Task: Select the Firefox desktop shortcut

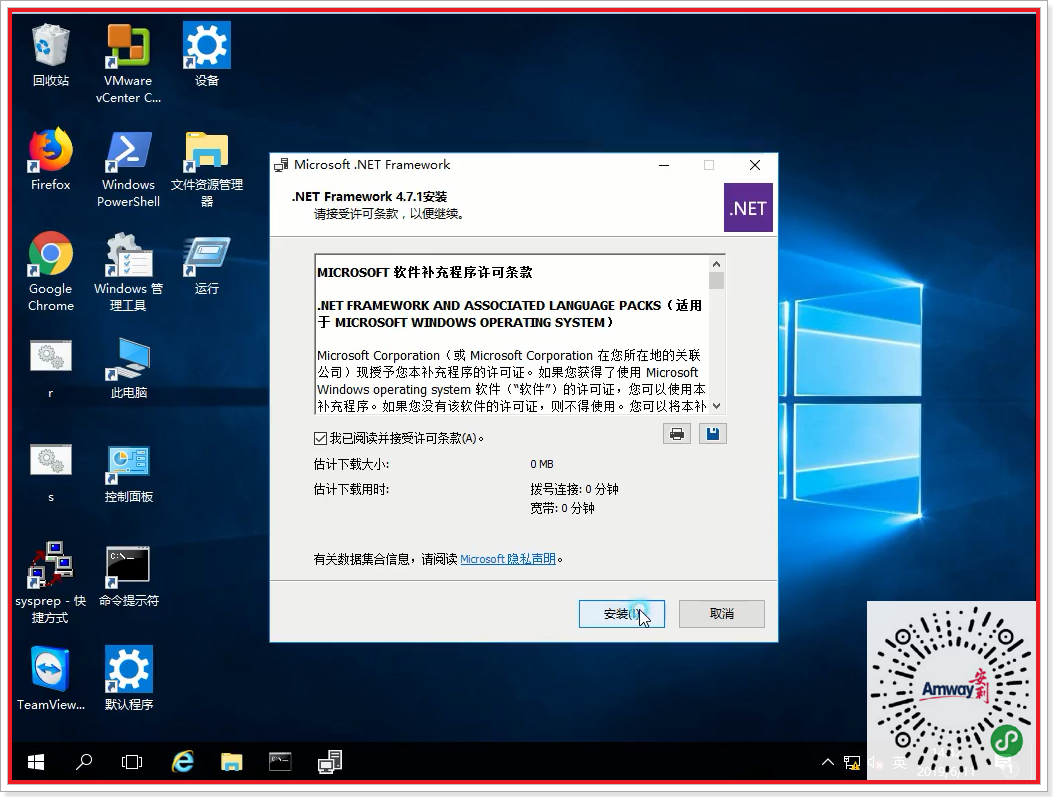Action: pyautogui.click(x=50, y=159)
